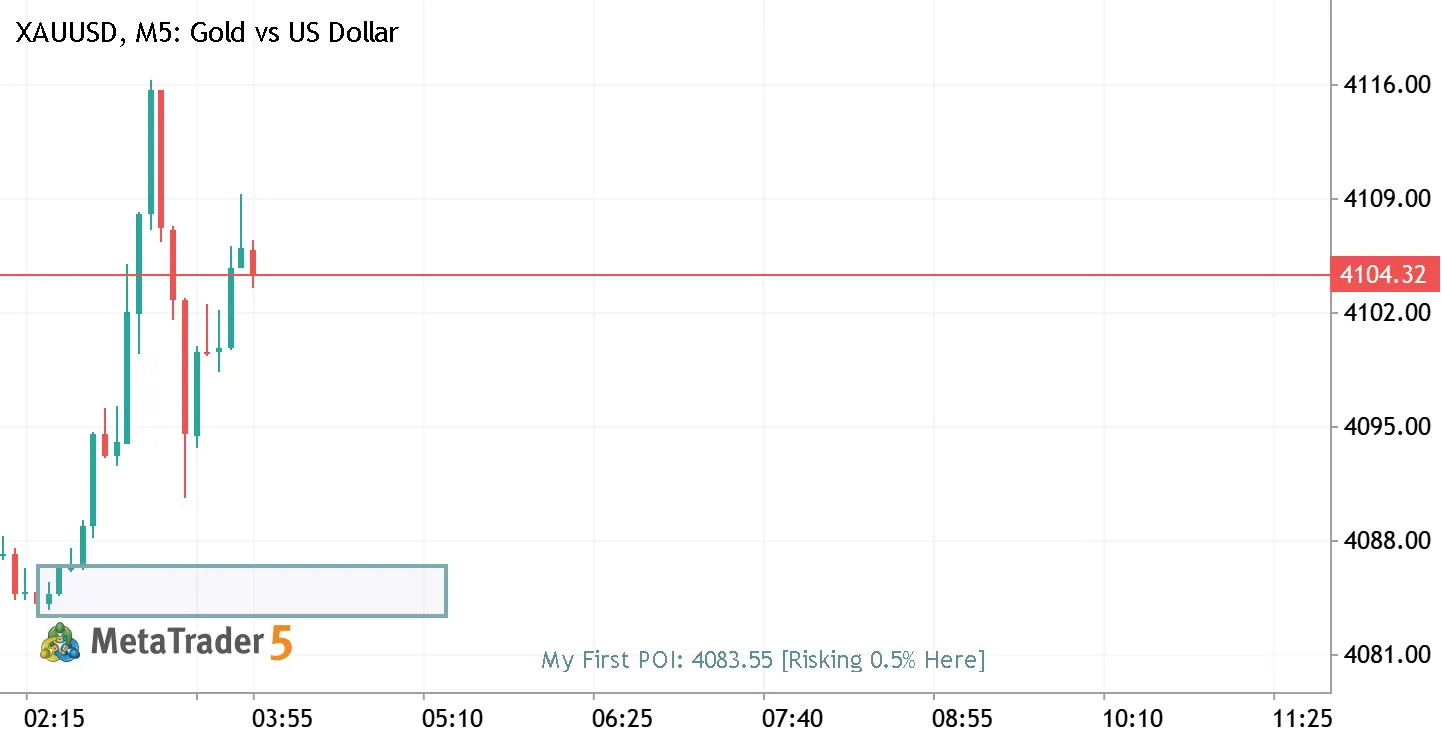Select the tallest green candle near 4116

151,152
